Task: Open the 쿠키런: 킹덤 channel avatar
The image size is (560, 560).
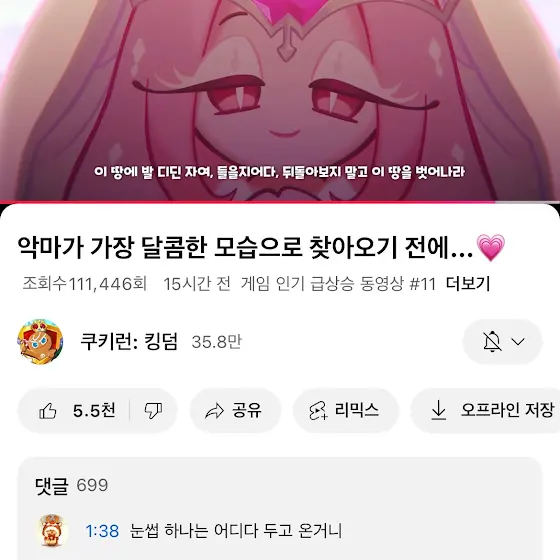Action: point(40,342)
